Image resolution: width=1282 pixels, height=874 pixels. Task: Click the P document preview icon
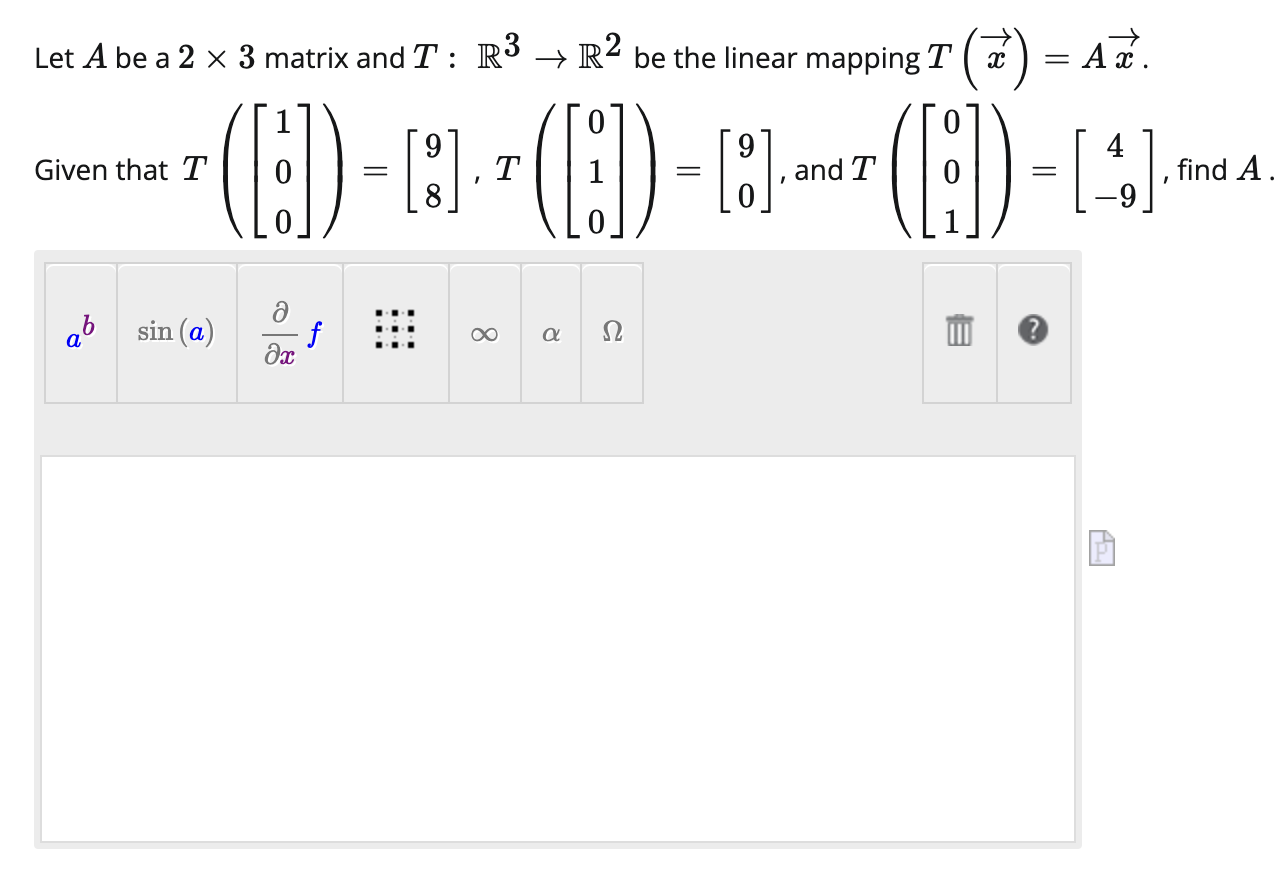[1101, 548]
